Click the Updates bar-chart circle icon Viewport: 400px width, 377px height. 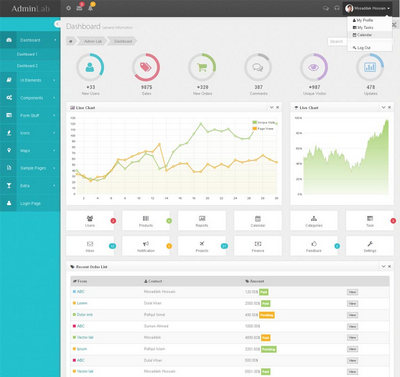(x=370, y=67)
